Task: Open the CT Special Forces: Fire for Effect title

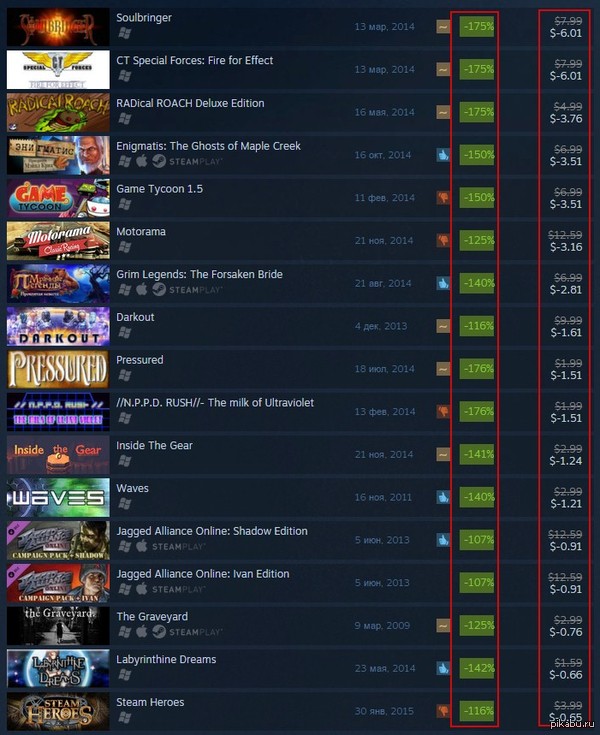Action: click(195, 60)
